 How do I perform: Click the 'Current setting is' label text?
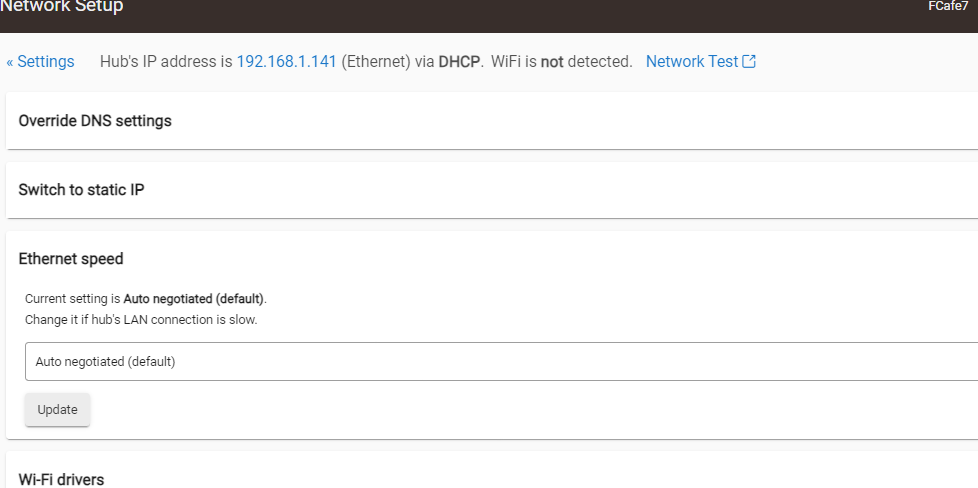click(x=72, y=299)
